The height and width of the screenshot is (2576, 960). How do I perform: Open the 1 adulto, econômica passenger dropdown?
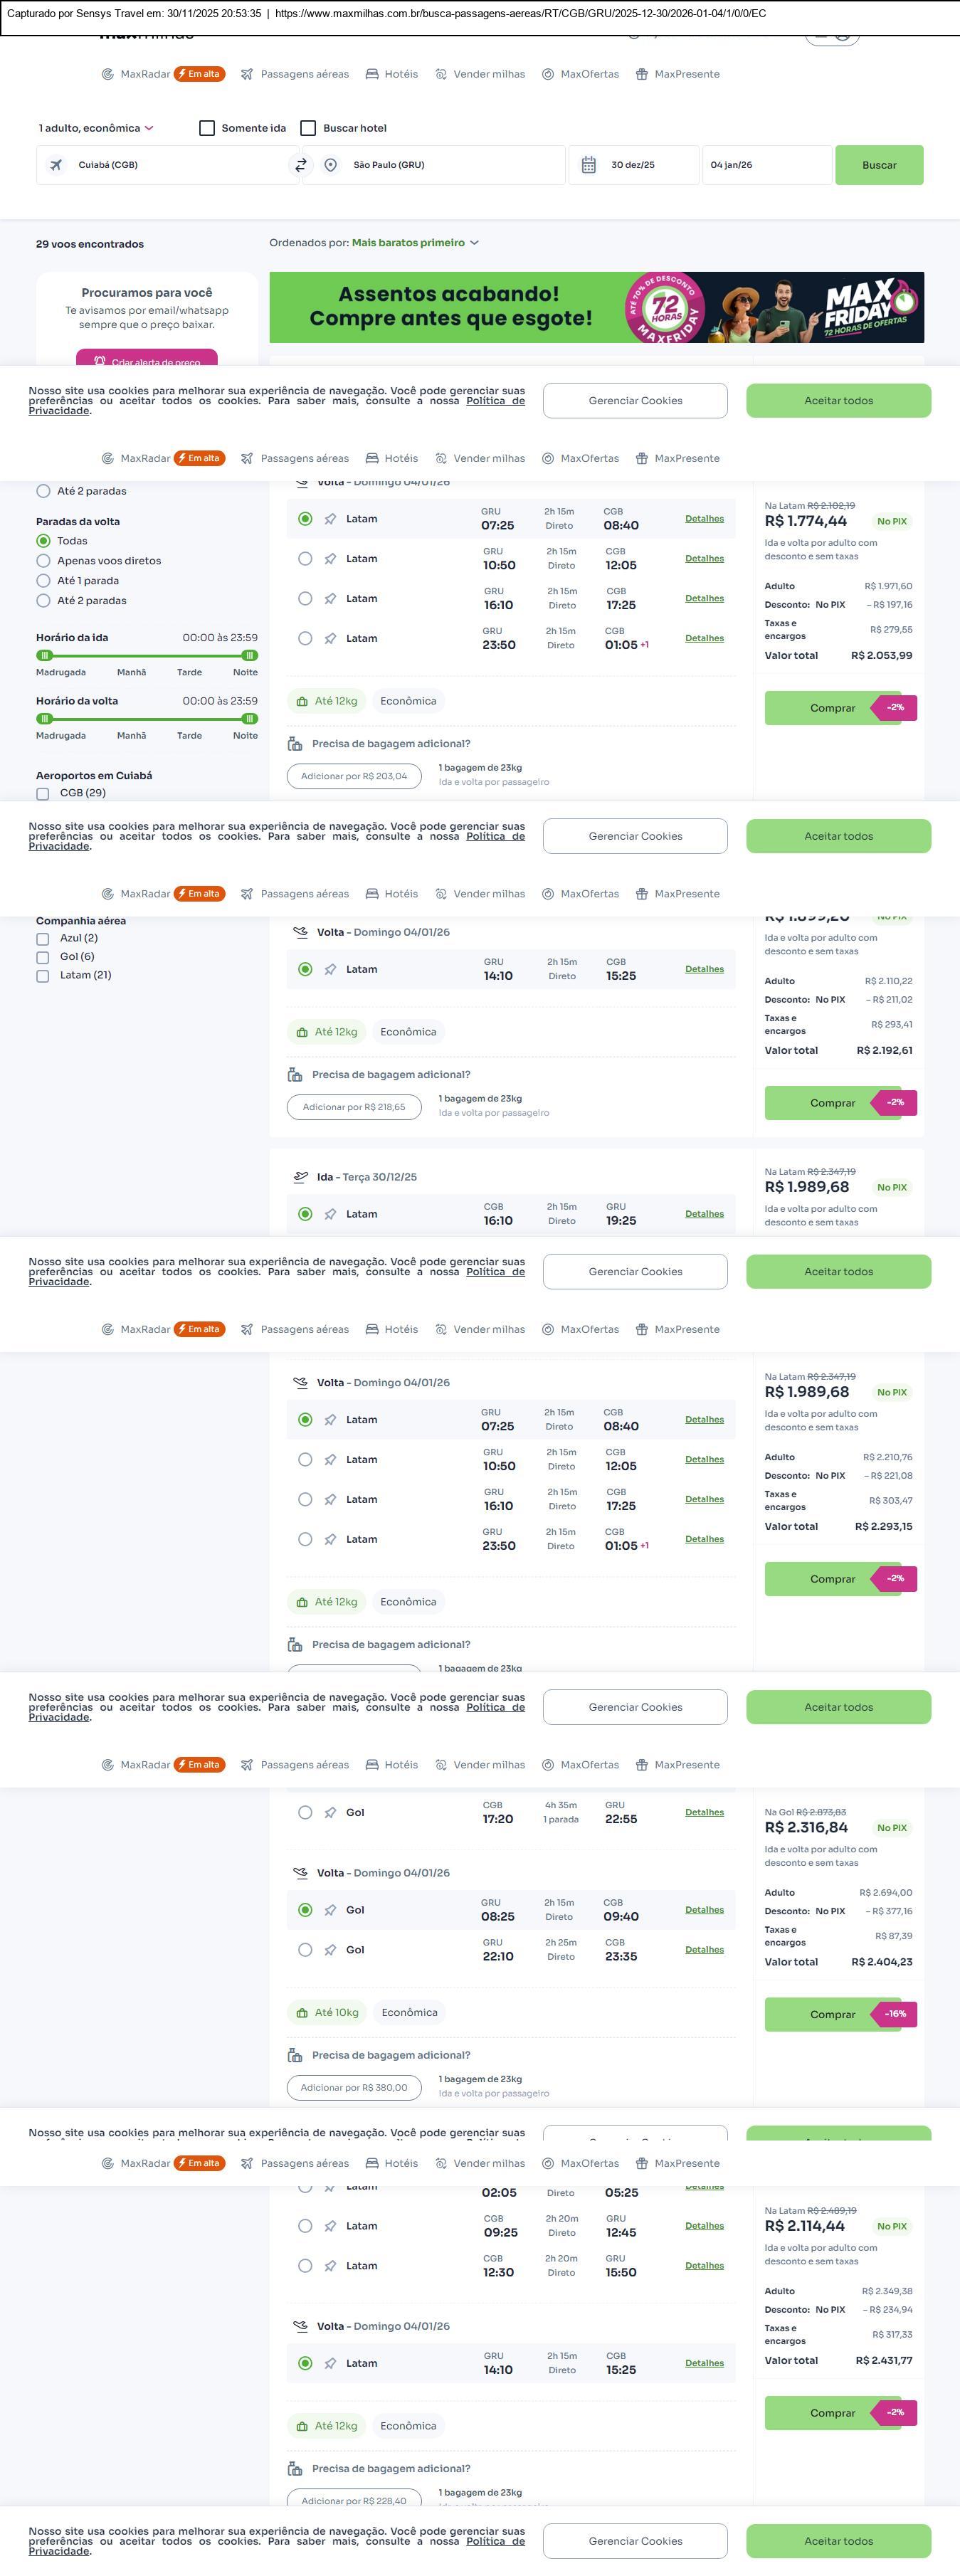point(96,128)
